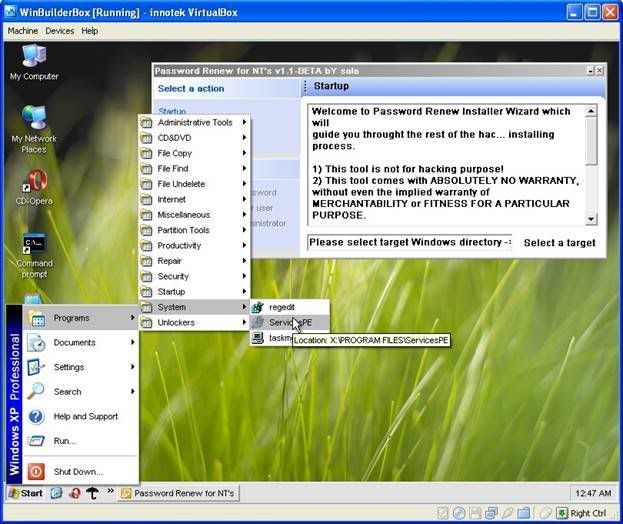Click the welcome text scrollbar down arrow
The image size is (623, 524).
click(x=591, y=219)
